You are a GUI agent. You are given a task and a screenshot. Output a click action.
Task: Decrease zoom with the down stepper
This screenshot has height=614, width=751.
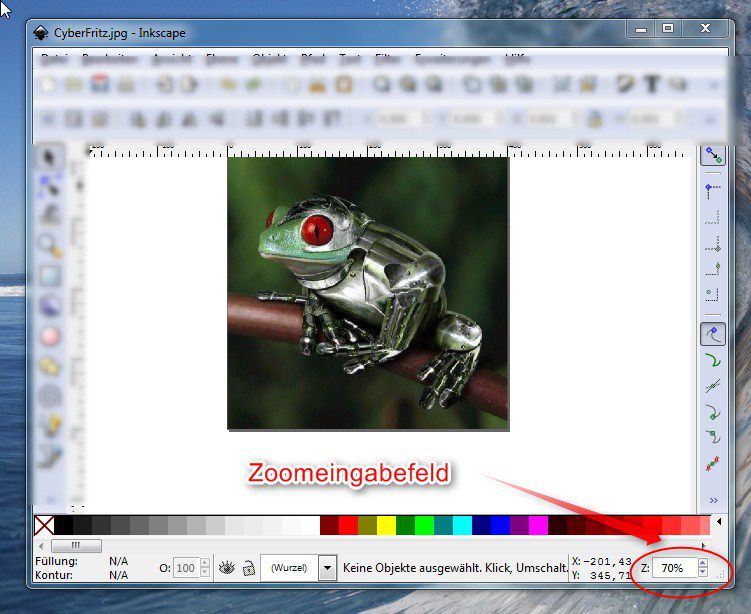point(703,572)
